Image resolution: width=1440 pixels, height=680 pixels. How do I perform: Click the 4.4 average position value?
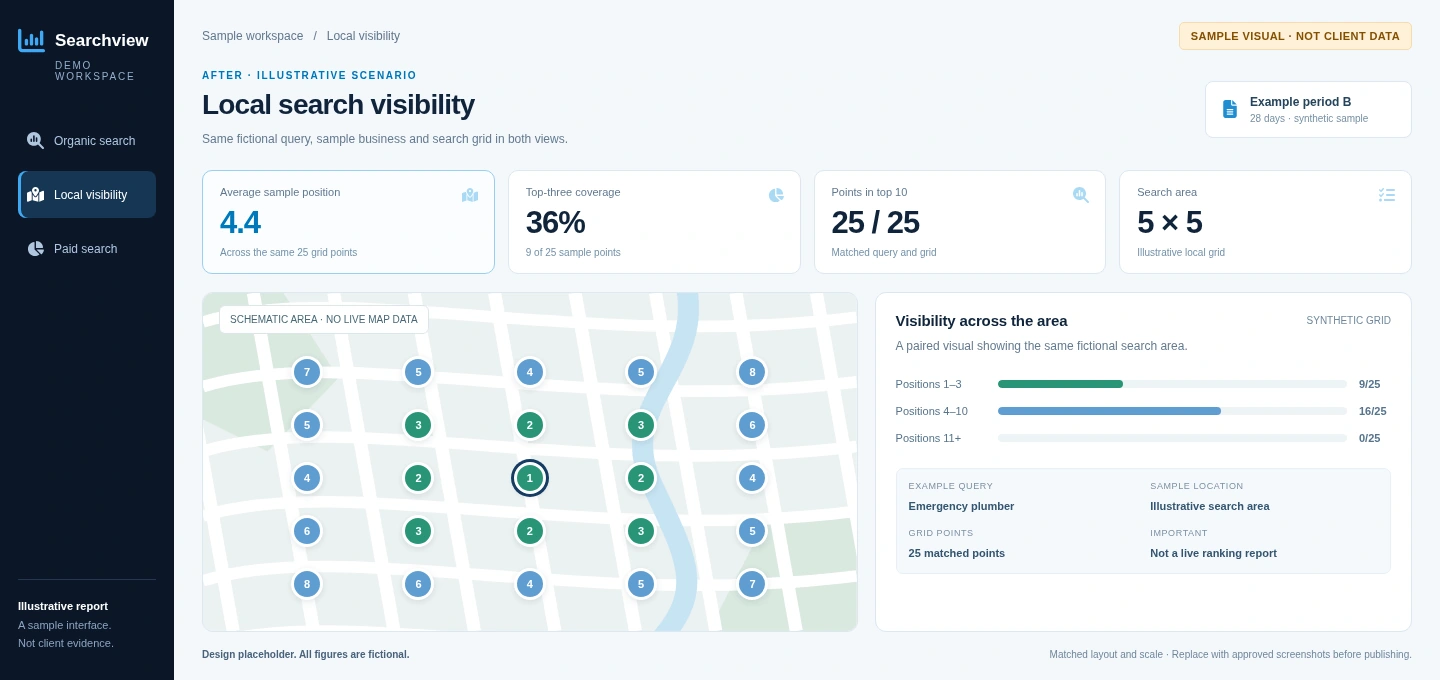(240, 222)
